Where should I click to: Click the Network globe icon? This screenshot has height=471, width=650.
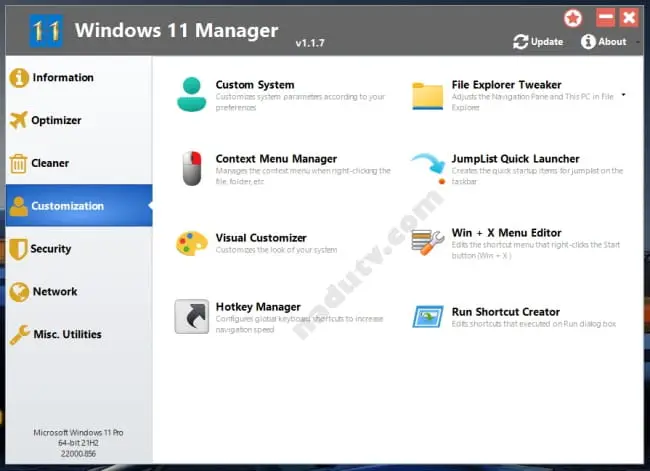(19, 292)
